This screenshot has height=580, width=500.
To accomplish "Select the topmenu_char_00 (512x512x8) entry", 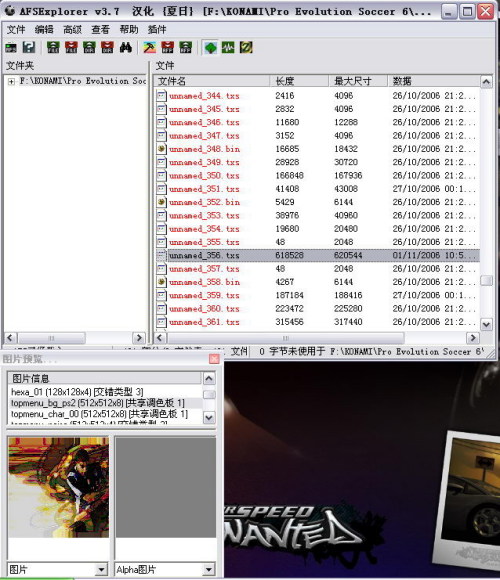I will pos(99,414).
